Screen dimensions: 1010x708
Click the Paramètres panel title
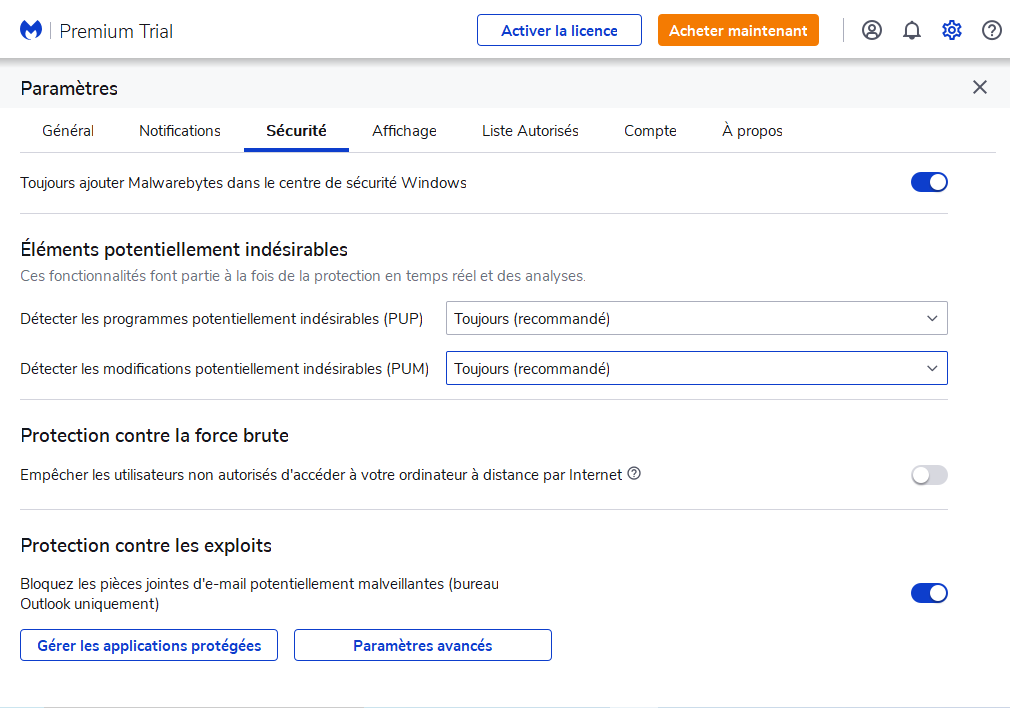(69, 88)
